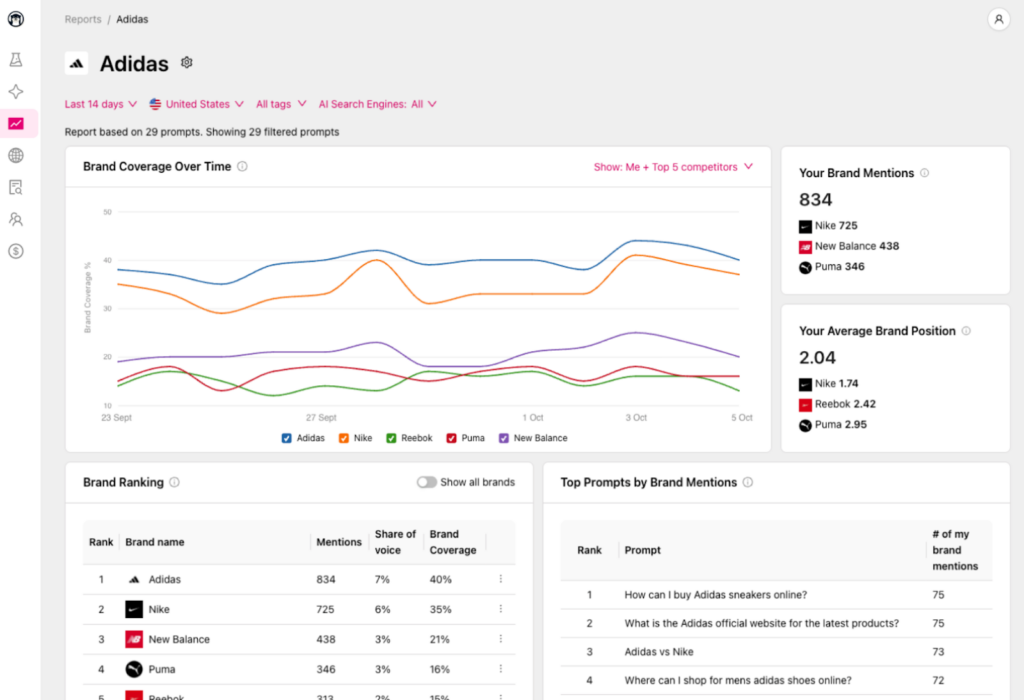Open the analytics chart icon in the sidebar
Viewport: 1024px width, 700px height.
click(x=15, y=123)
